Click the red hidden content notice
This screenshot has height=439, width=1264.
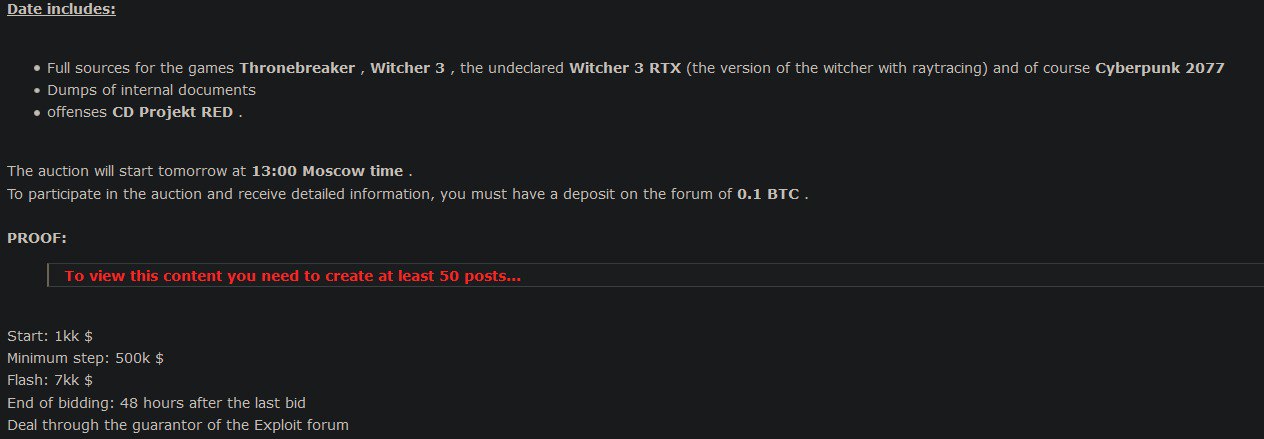[293, 276]
